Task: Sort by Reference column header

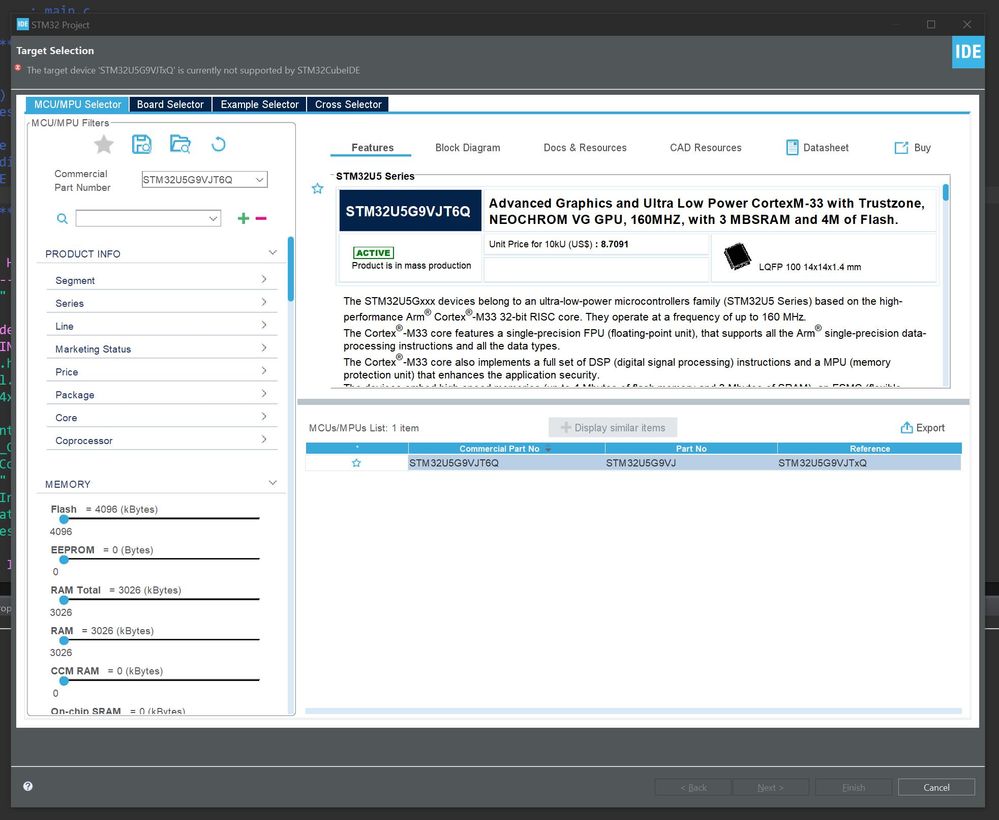Action: (x=869, y=449)
